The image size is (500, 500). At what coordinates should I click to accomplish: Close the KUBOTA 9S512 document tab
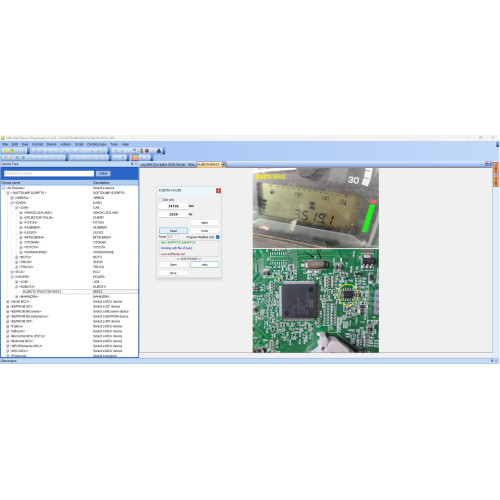(224, 164)
